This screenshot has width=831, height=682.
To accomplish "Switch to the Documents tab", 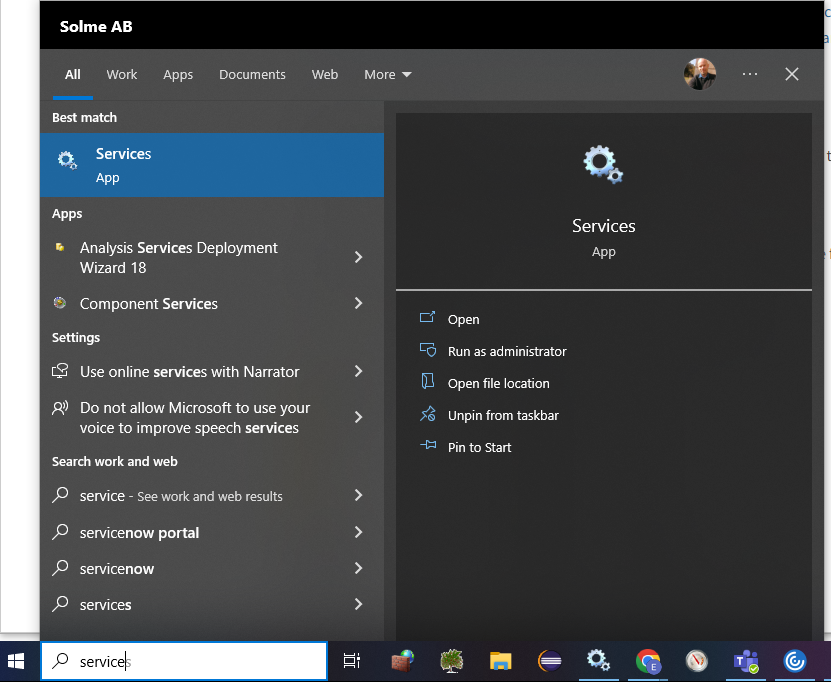I will coord(252,75).
